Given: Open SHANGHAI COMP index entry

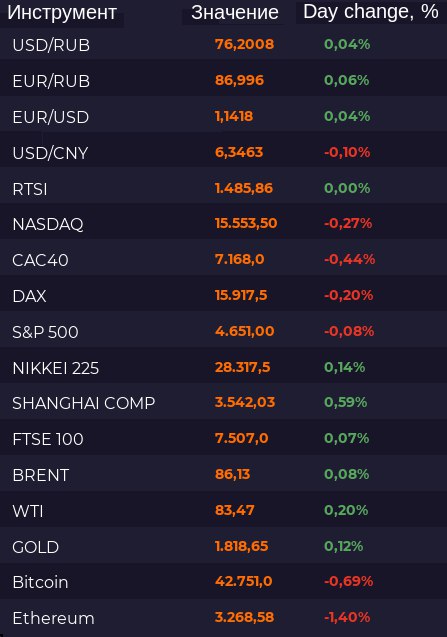Looking at the screenshot, I should tap(83, 403).
